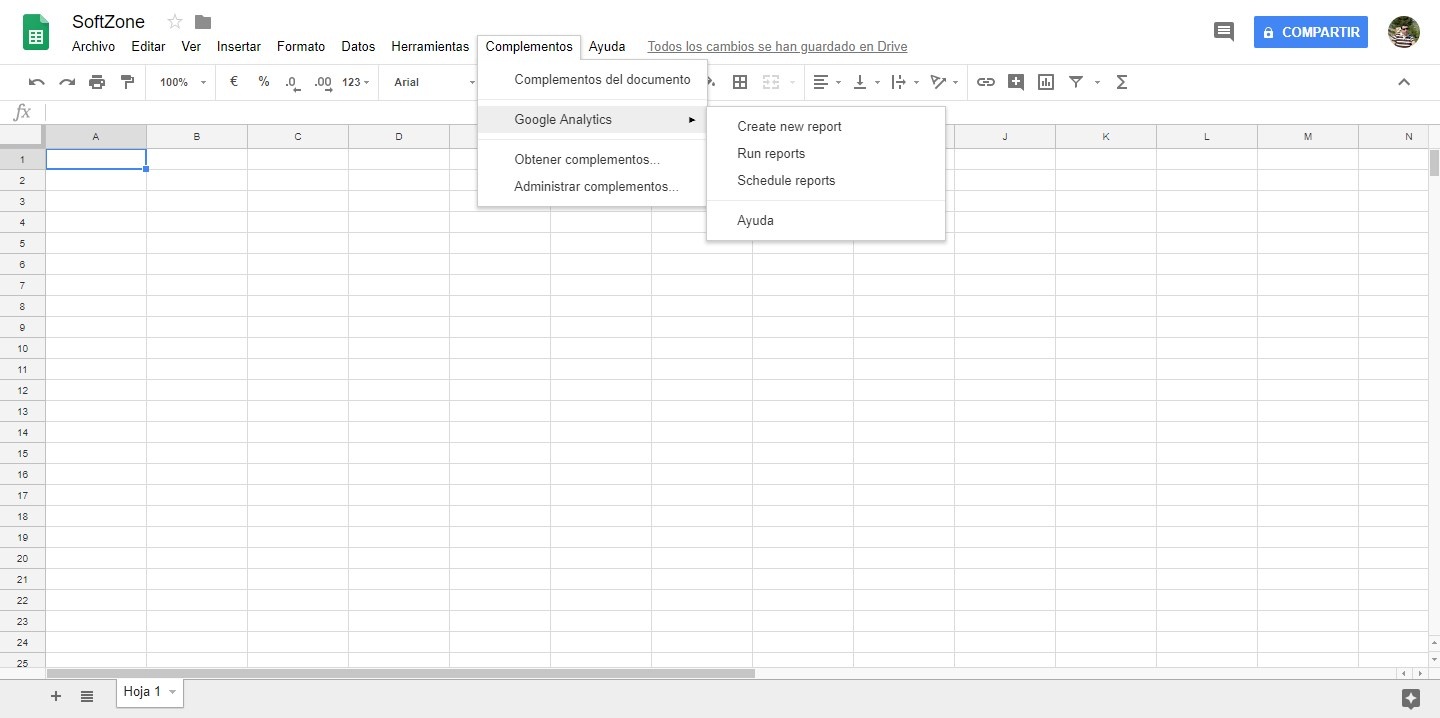Open the all sheets list icon
The width and height of the screenshot is (1440, 718).
tap(87, 696)
